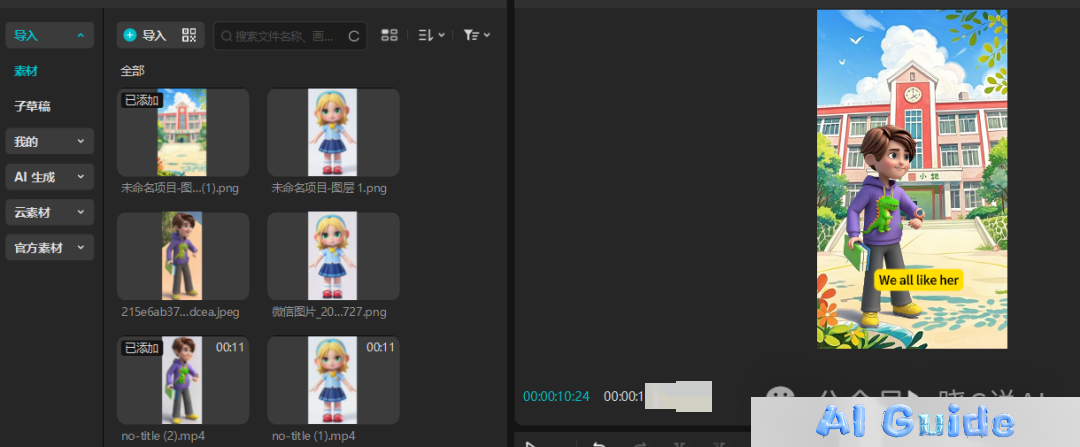The image size is (1080, 447).
Task: Open the sort order dropdown
Action: pyautogui.click(x=431, y=35)
